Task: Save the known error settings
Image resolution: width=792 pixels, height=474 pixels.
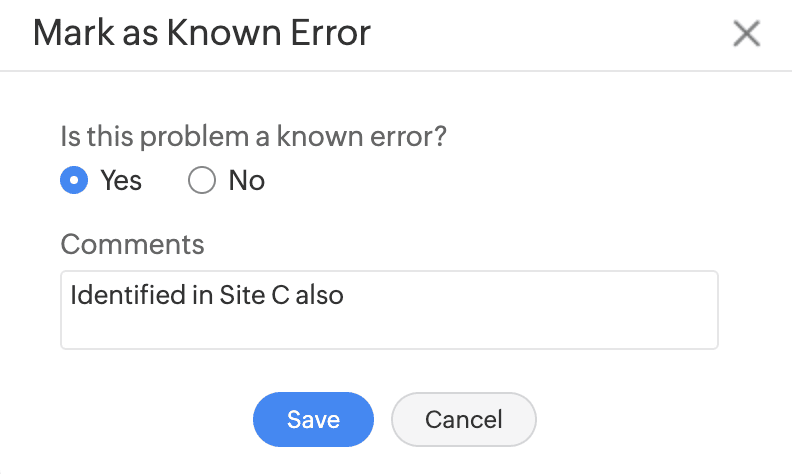Action: pos(313,419)
